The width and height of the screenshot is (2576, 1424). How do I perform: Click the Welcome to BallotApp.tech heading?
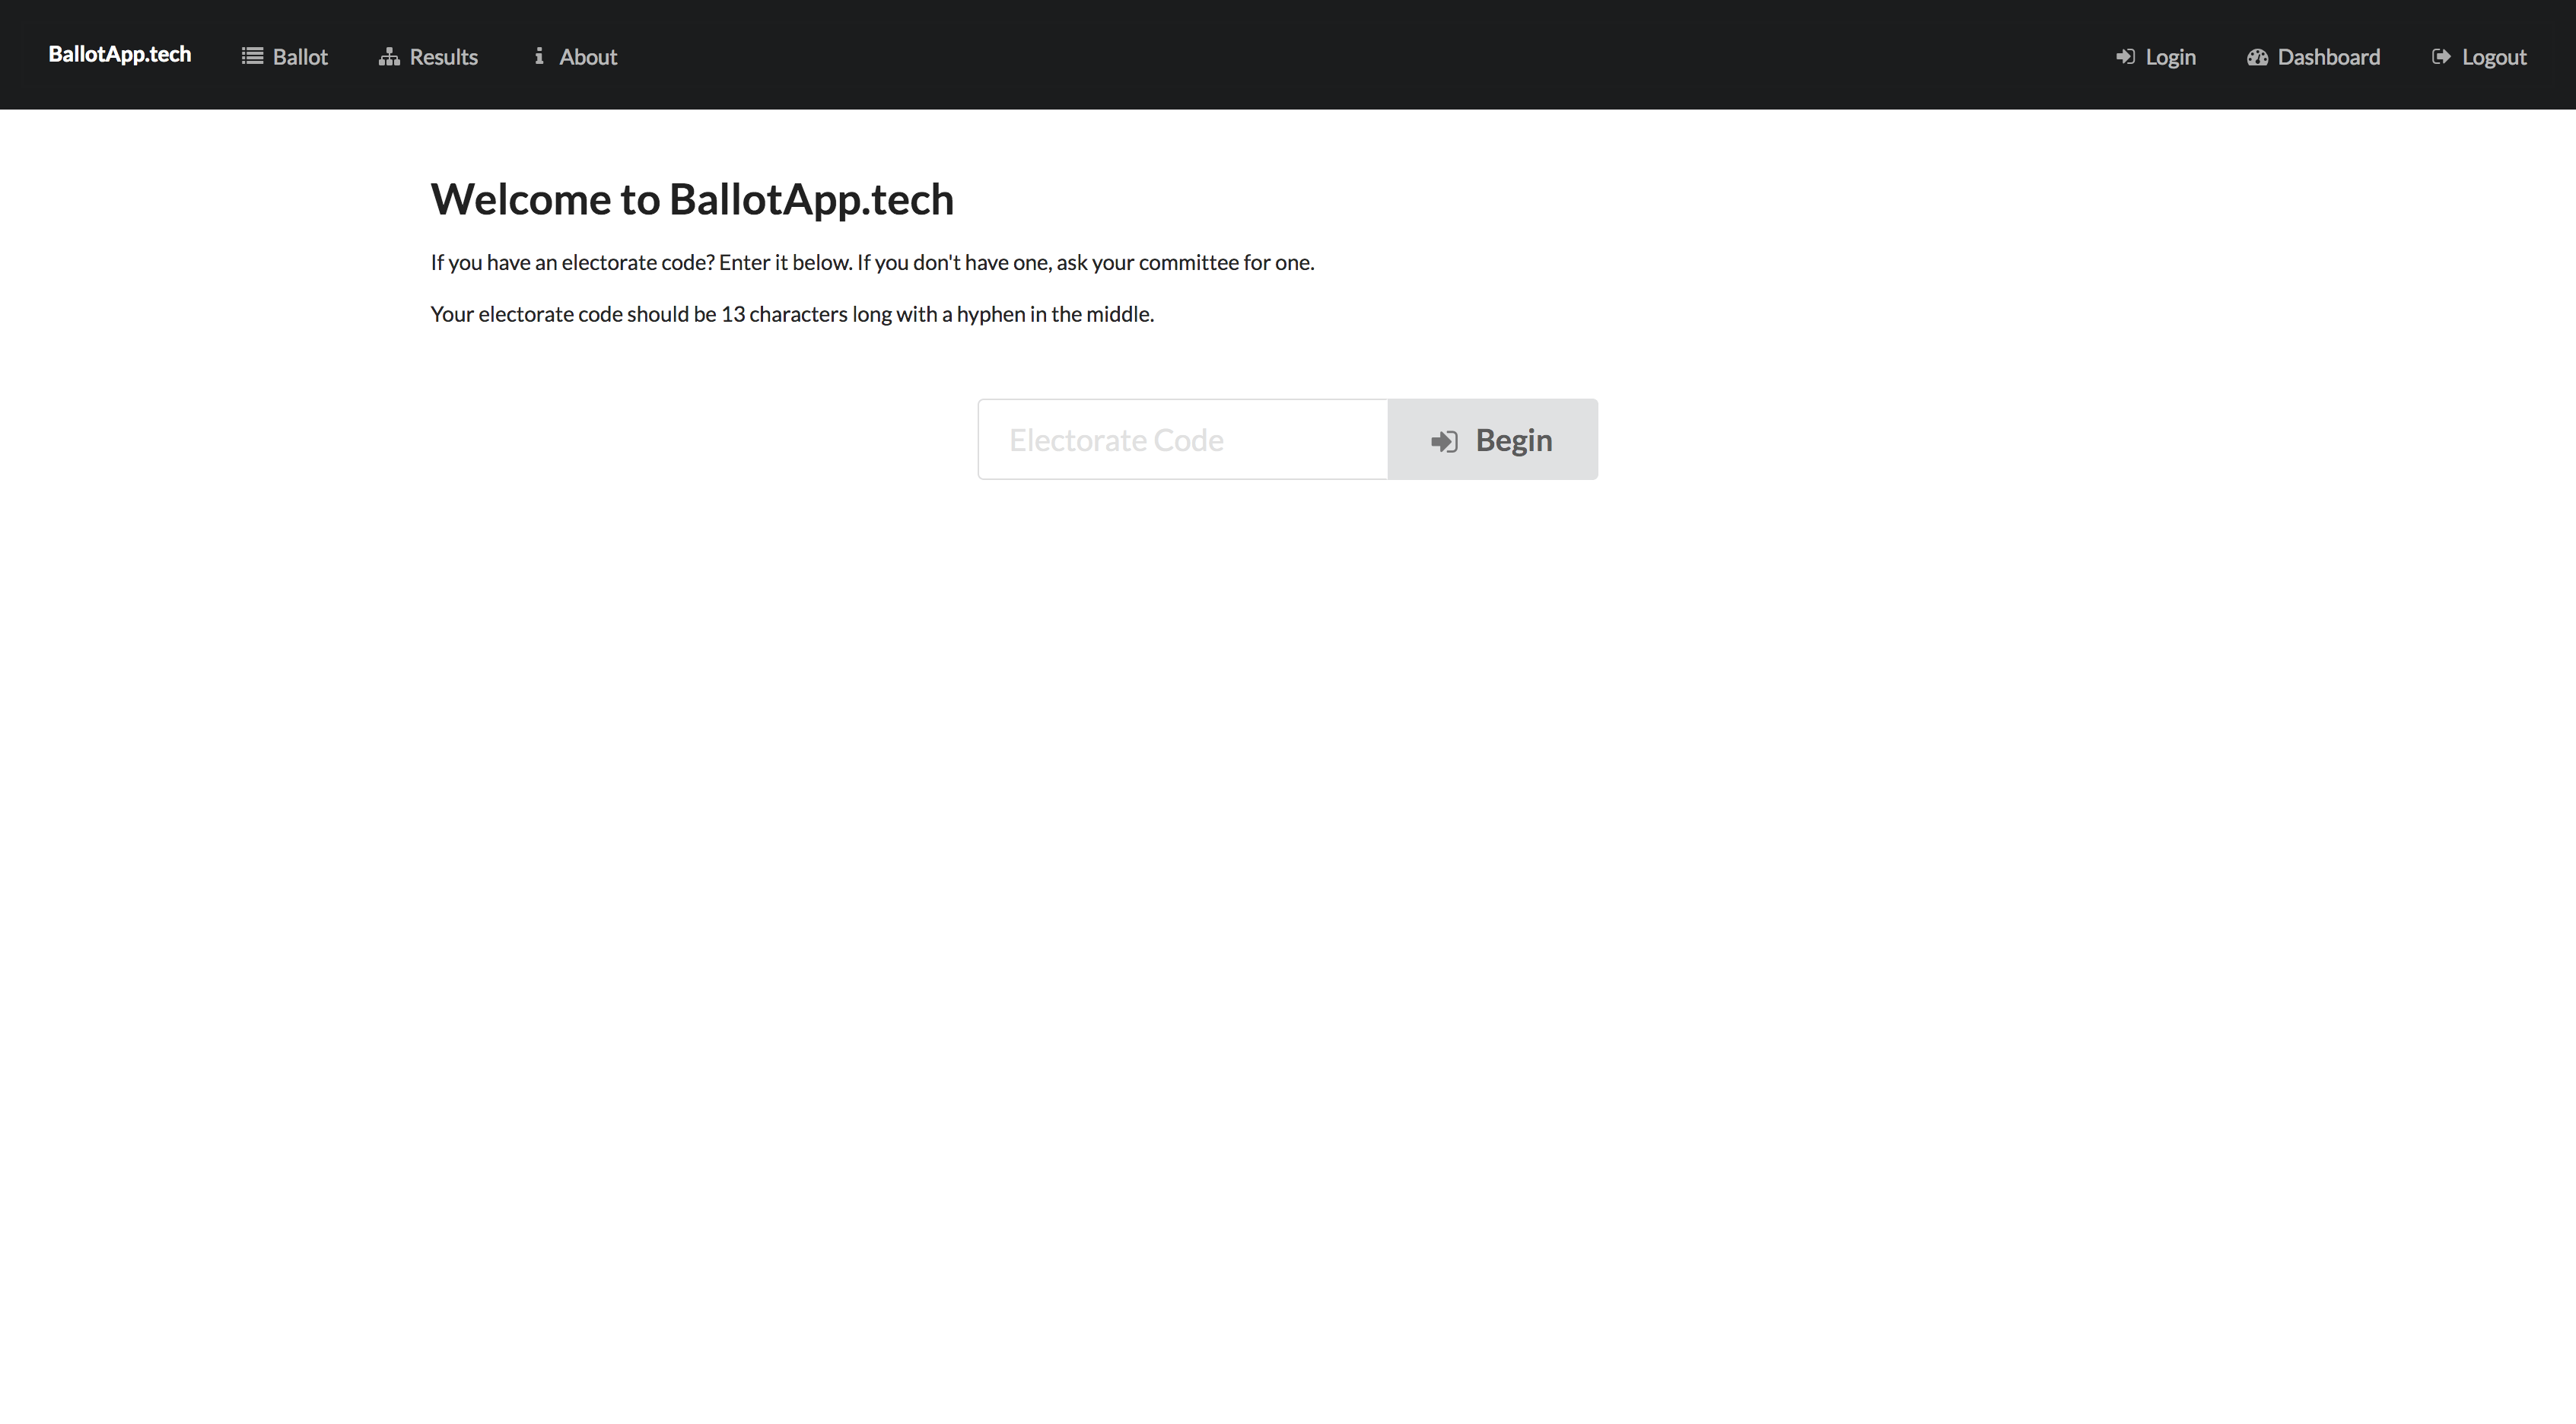click(x=692, y=199)
